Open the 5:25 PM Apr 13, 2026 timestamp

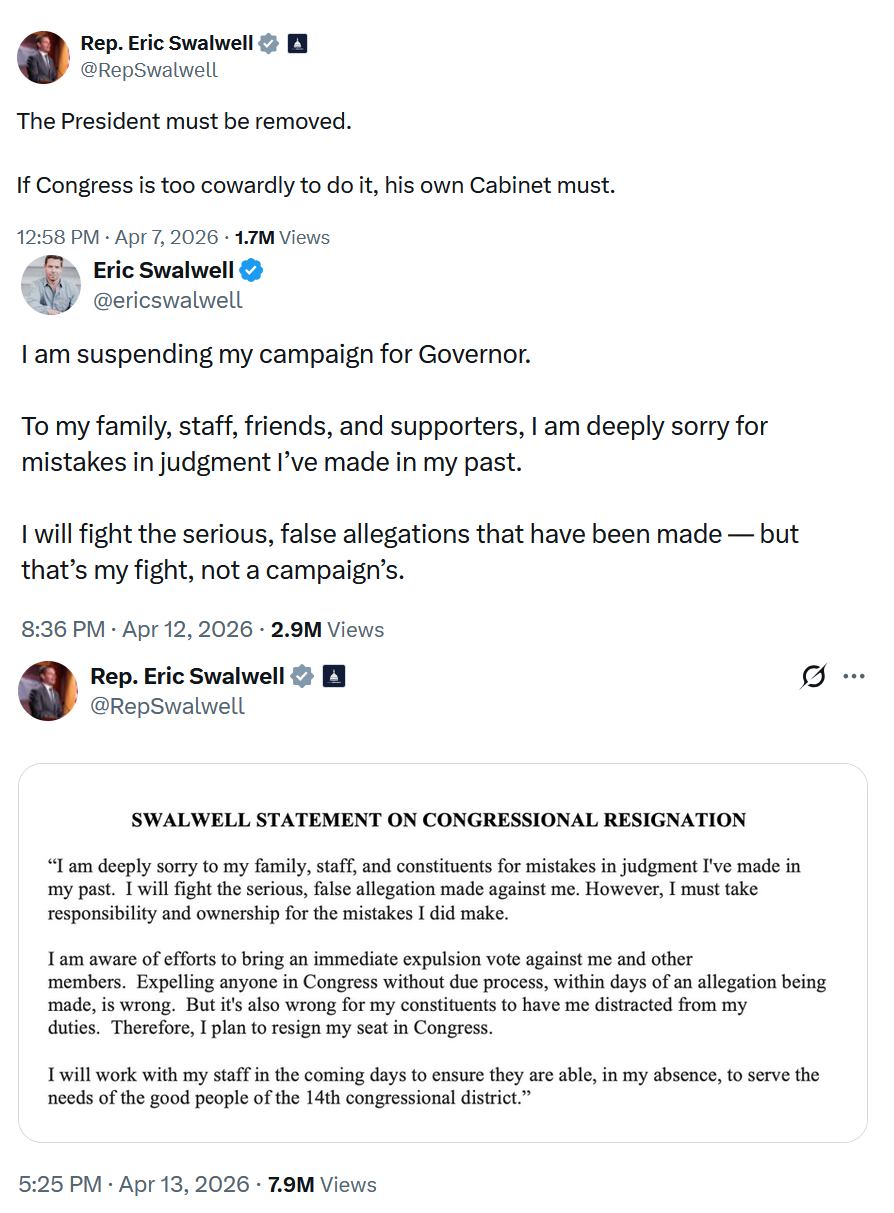click(x=134, y=1185)
